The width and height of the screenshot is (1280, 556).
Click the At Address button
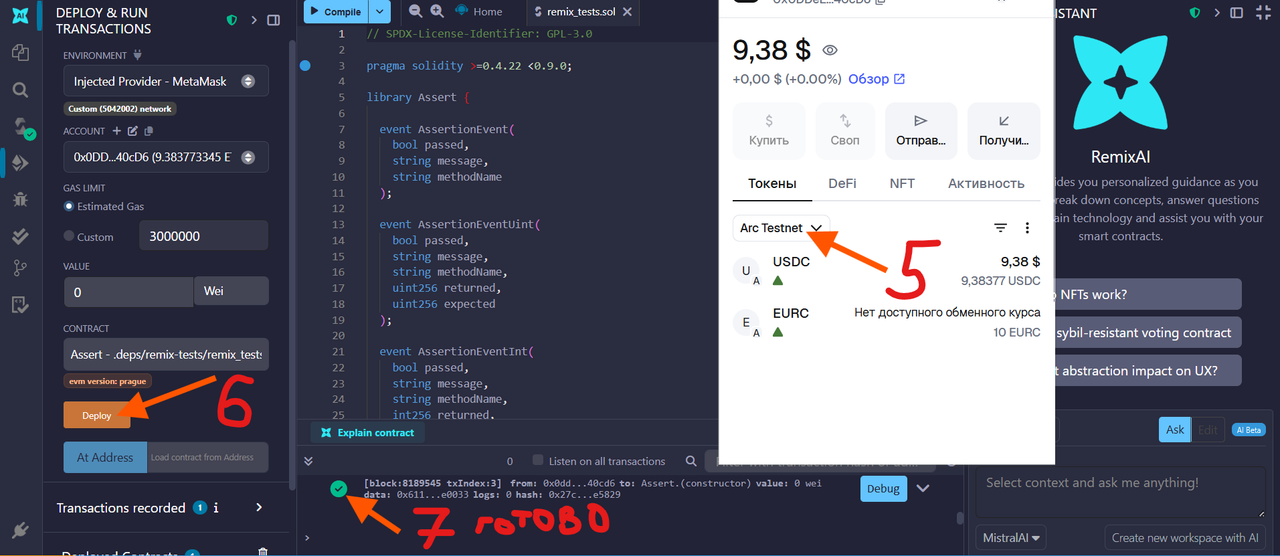pos(105,458)
